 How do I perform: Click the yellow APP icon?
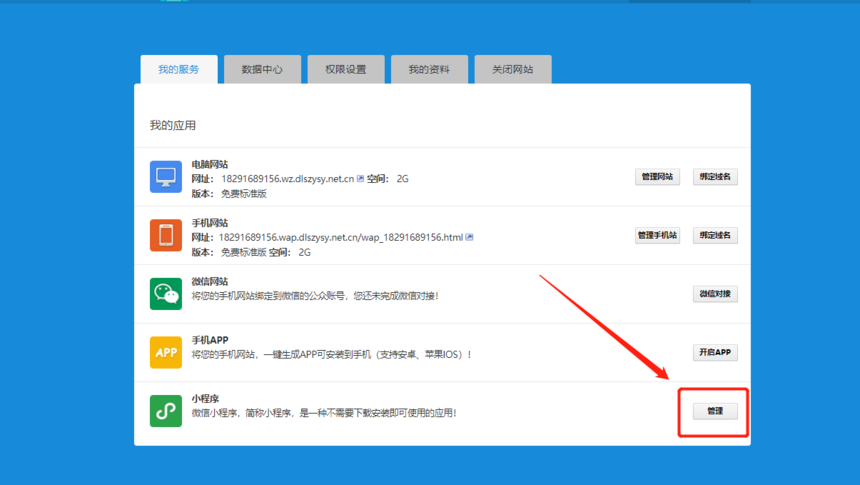pos(166,352)
